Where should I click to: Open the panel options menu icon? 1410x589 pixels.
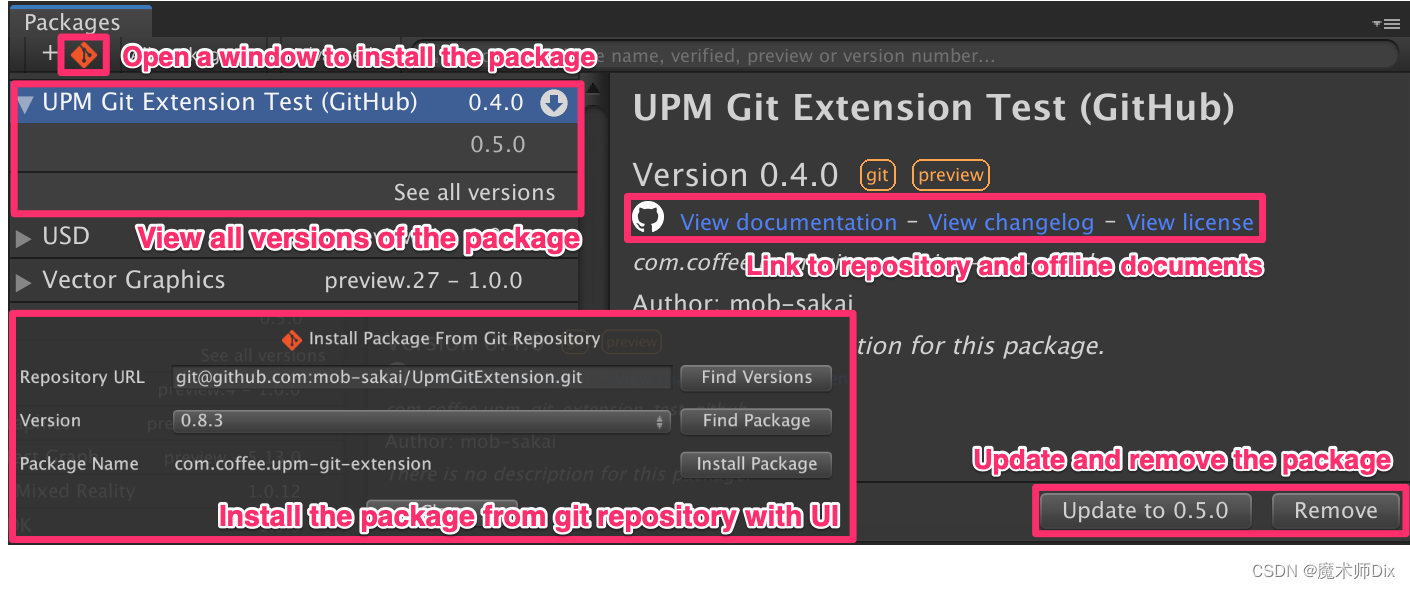(x=1386, y=24)
